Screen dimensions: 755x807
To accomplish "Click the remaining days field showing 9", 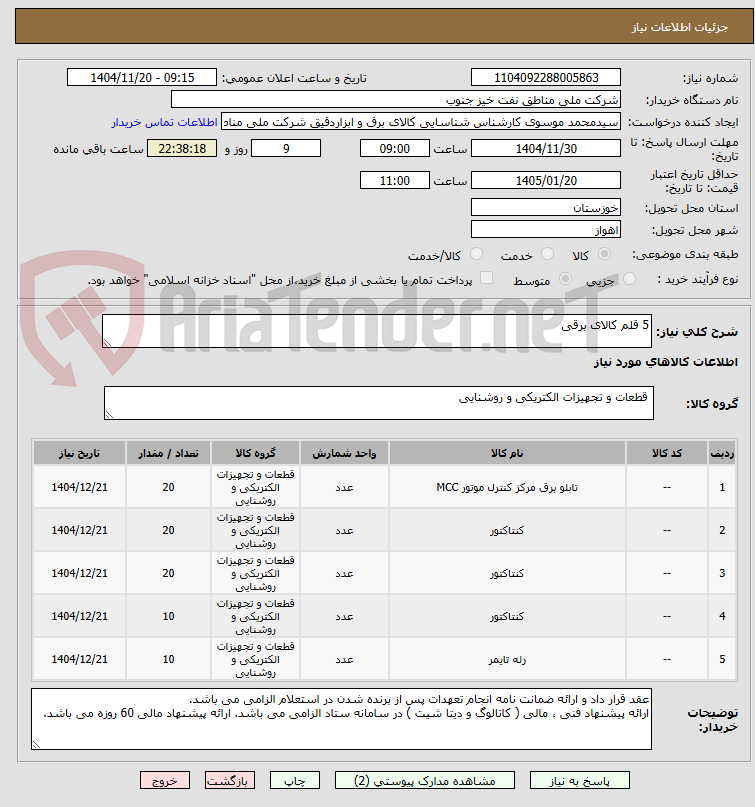I will (x=286, y=149).
